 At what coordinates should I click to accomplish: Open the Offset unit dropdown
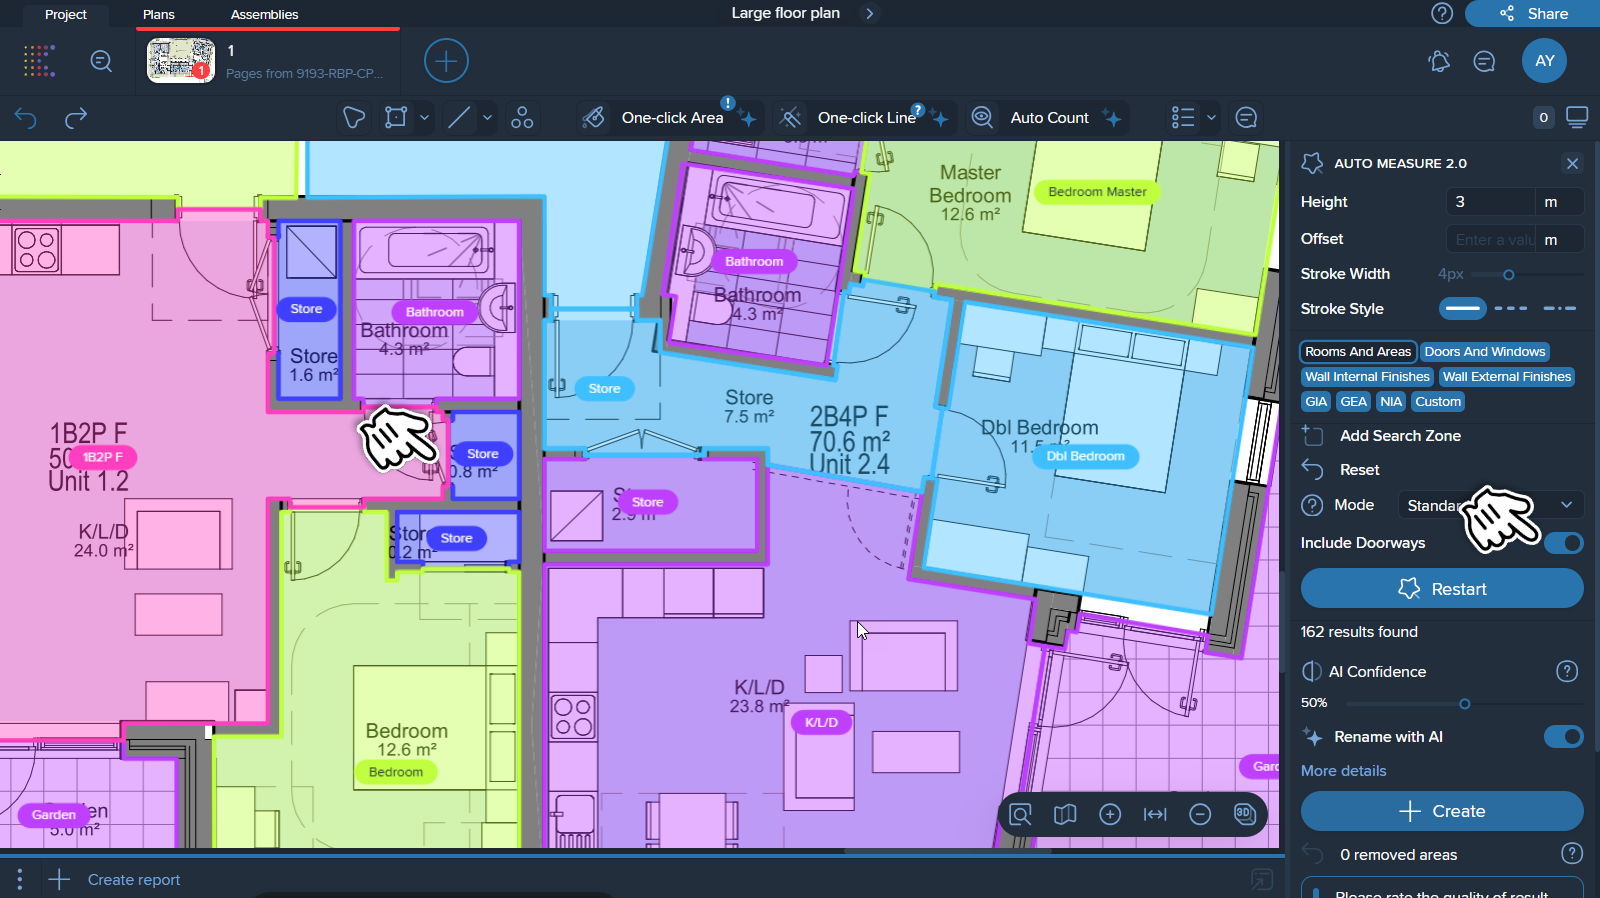pyautogui.click(x=1559, y=240)
